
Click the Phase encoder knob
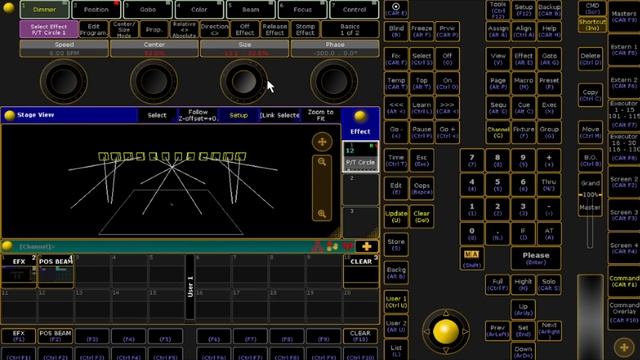pyautogui.click(x=334, y=81)
